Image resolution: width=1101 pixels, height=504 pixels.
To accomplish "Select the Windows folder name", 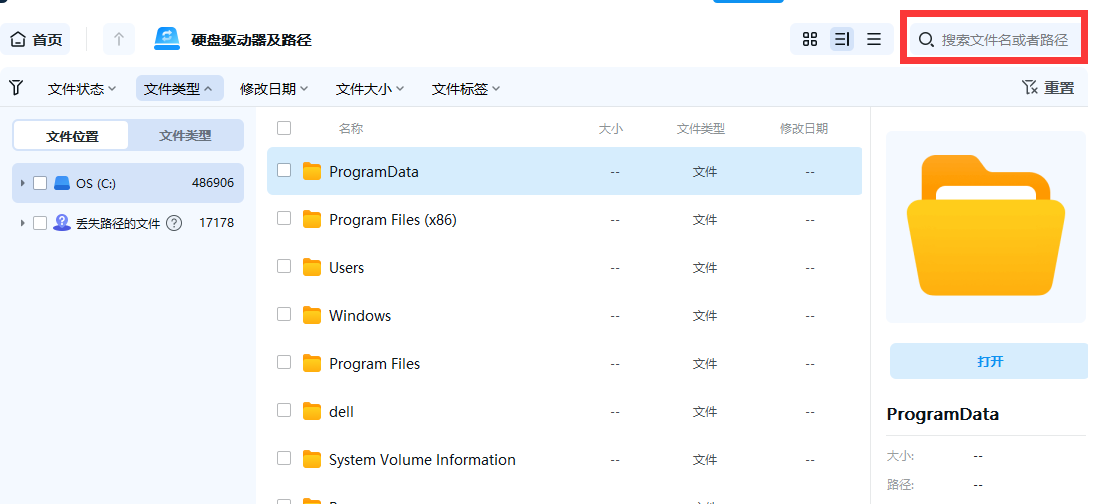I will click(360, 316).
